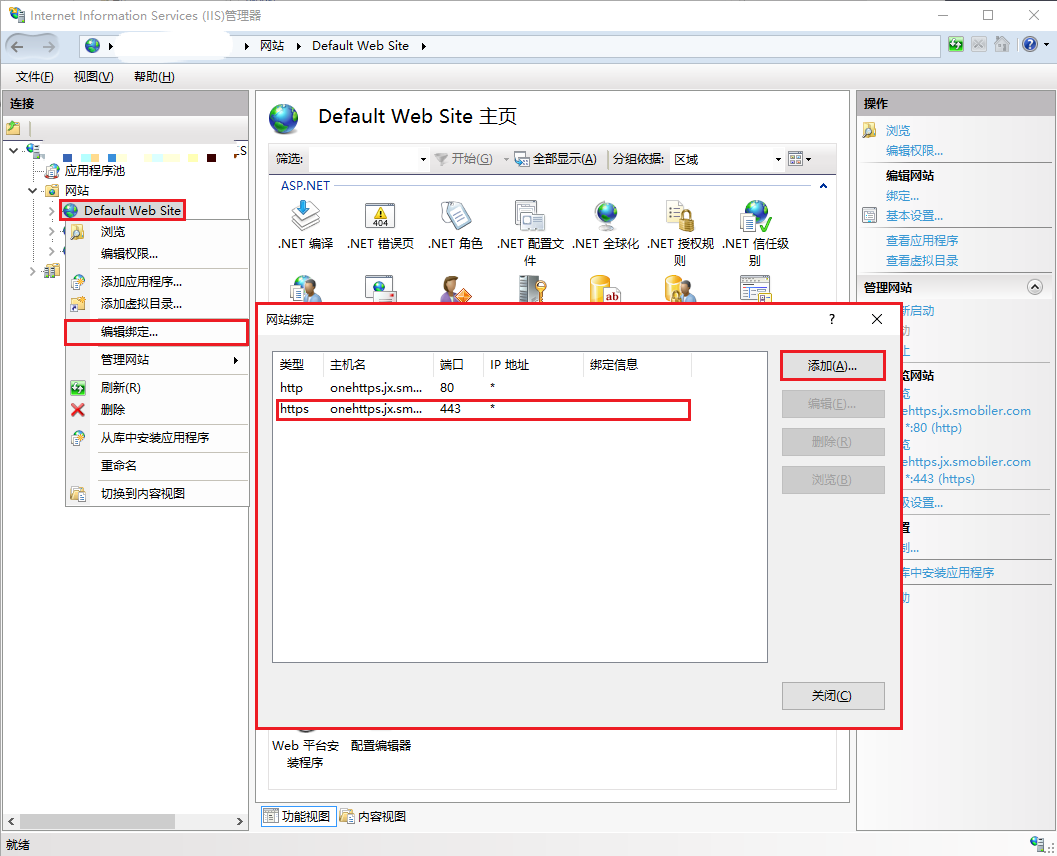Click the Web 平台安装程序 feature label
1057x856 pixels.
click(305, 754)
